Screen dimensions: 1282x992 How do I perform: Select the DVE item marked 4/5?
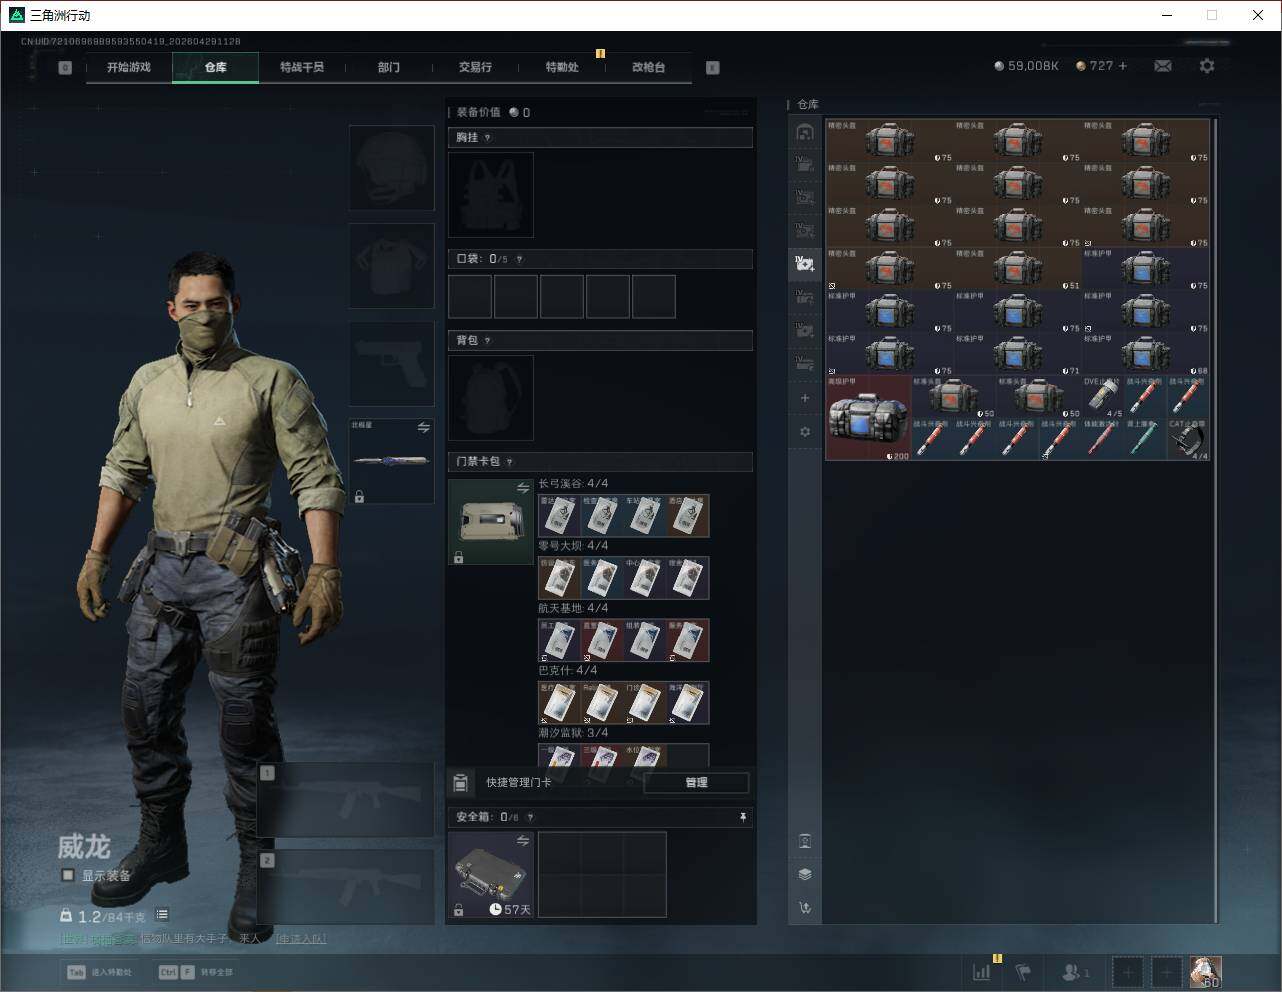click(x=1103, y=396)
